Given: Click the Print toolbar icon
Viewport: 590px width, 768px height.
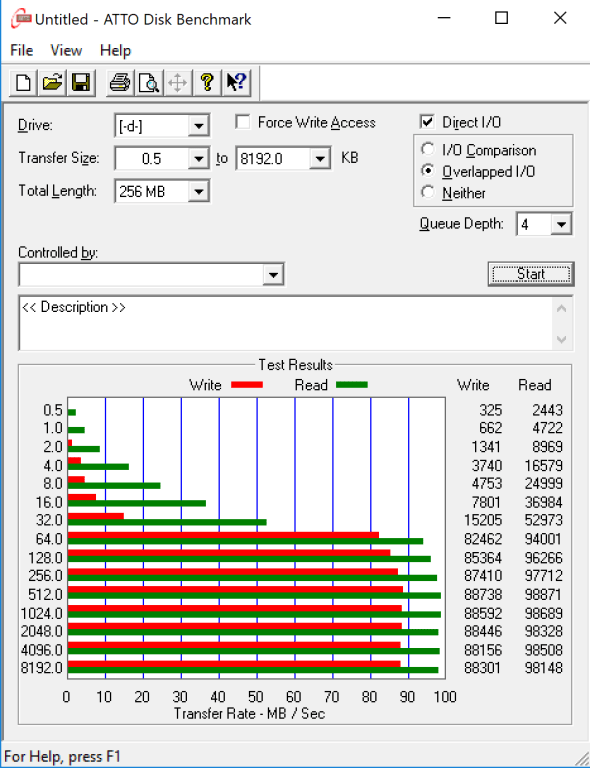Looking at the screenshot, I should (x=119, y=82).
